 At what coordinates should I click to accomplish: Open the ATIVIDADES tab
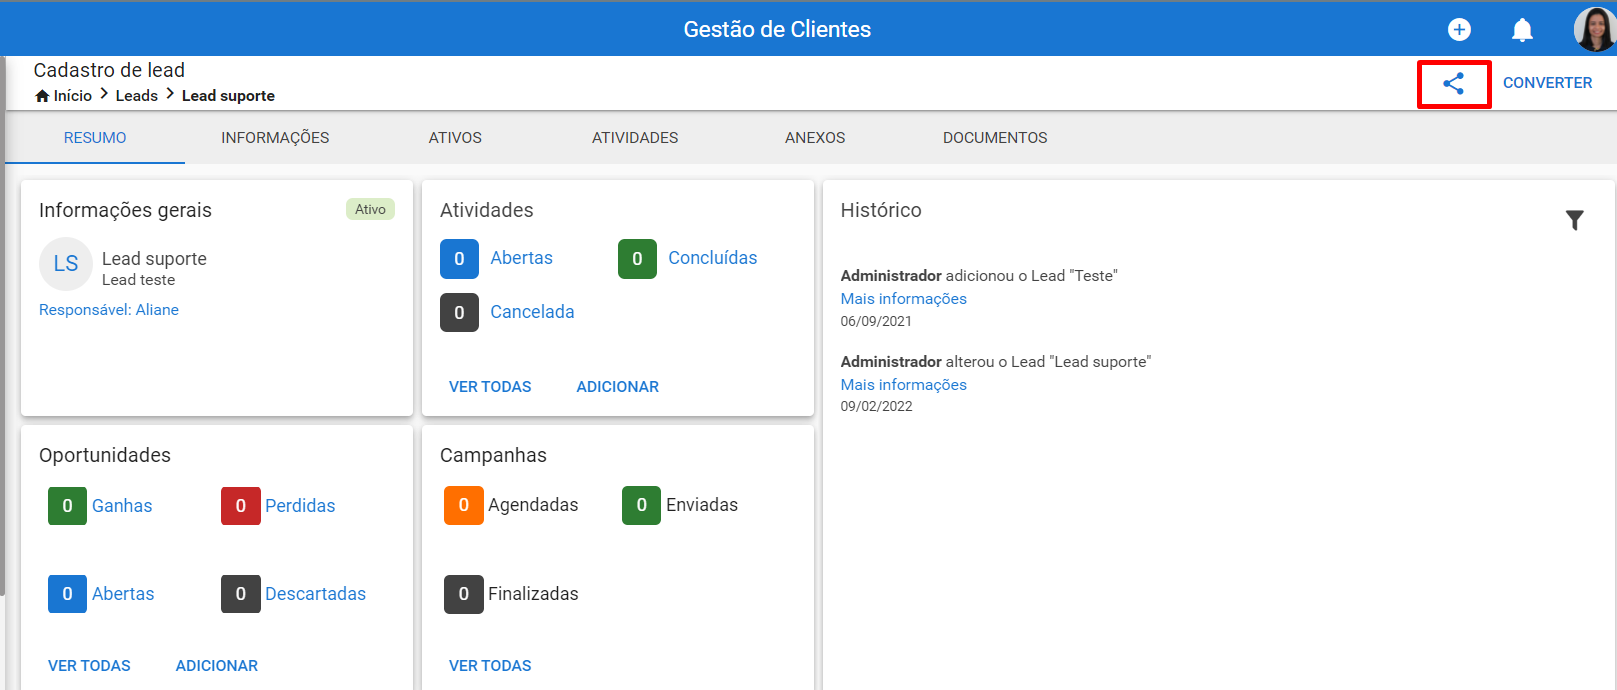pyautogui.click(x=635, y=138)
